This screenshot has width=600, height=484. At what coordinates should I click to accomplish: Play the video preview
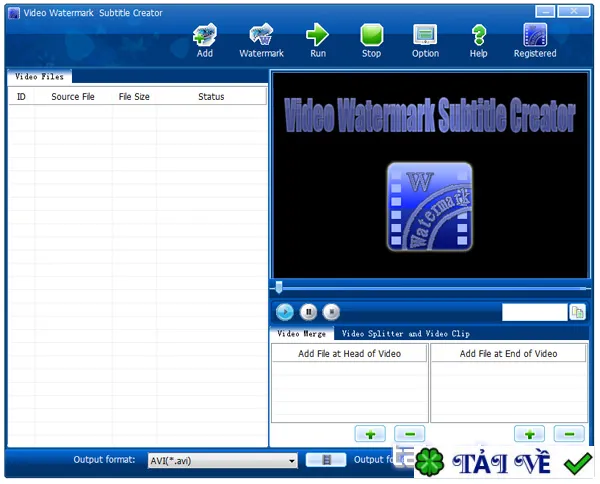coord(285,312)
